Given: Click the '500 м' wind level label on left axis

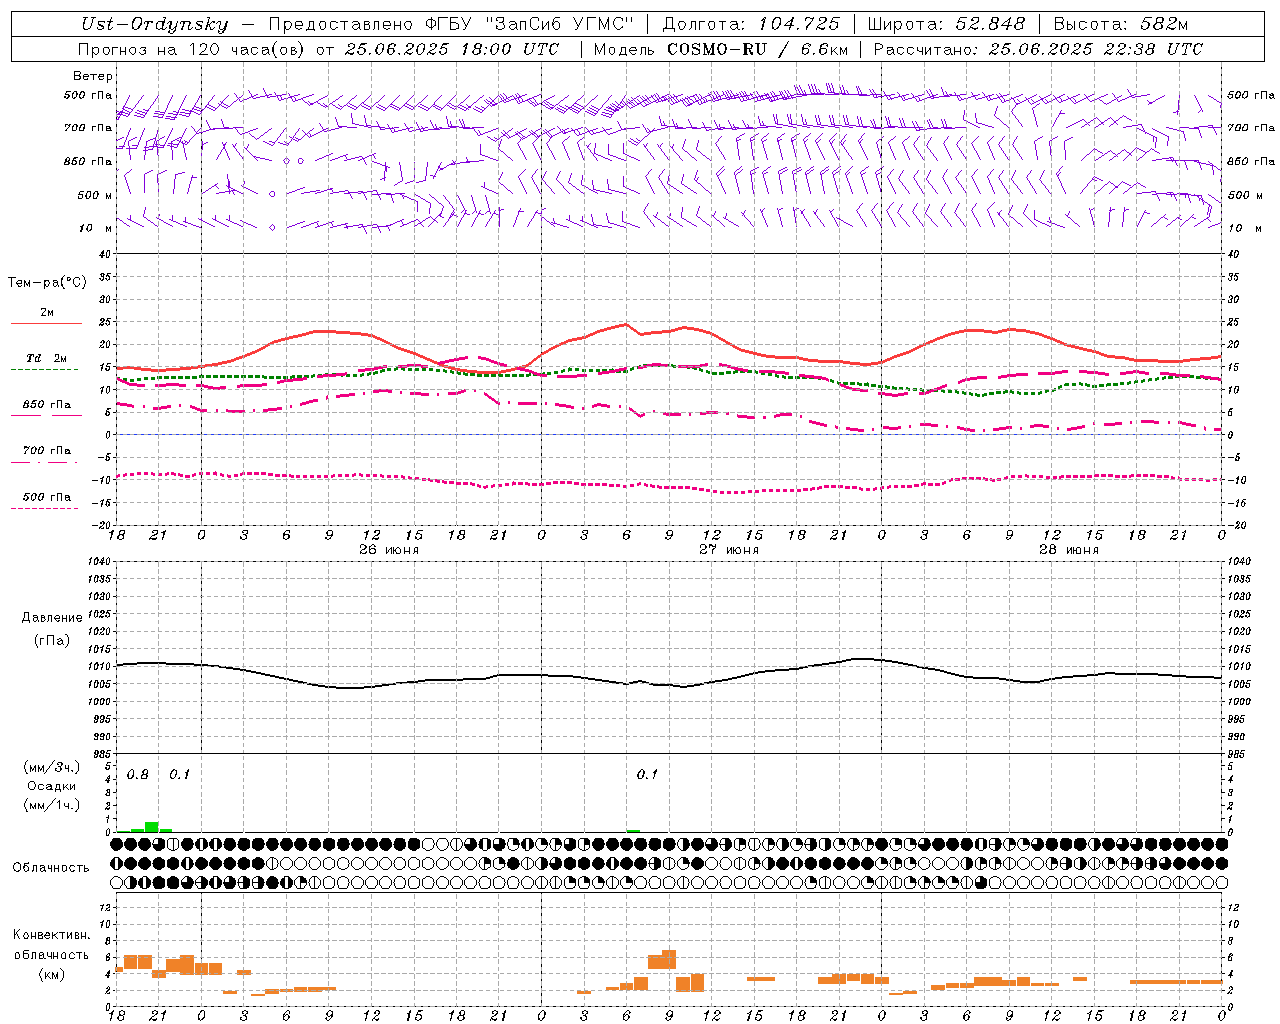Looking at the screenshot, I should 95,195.
